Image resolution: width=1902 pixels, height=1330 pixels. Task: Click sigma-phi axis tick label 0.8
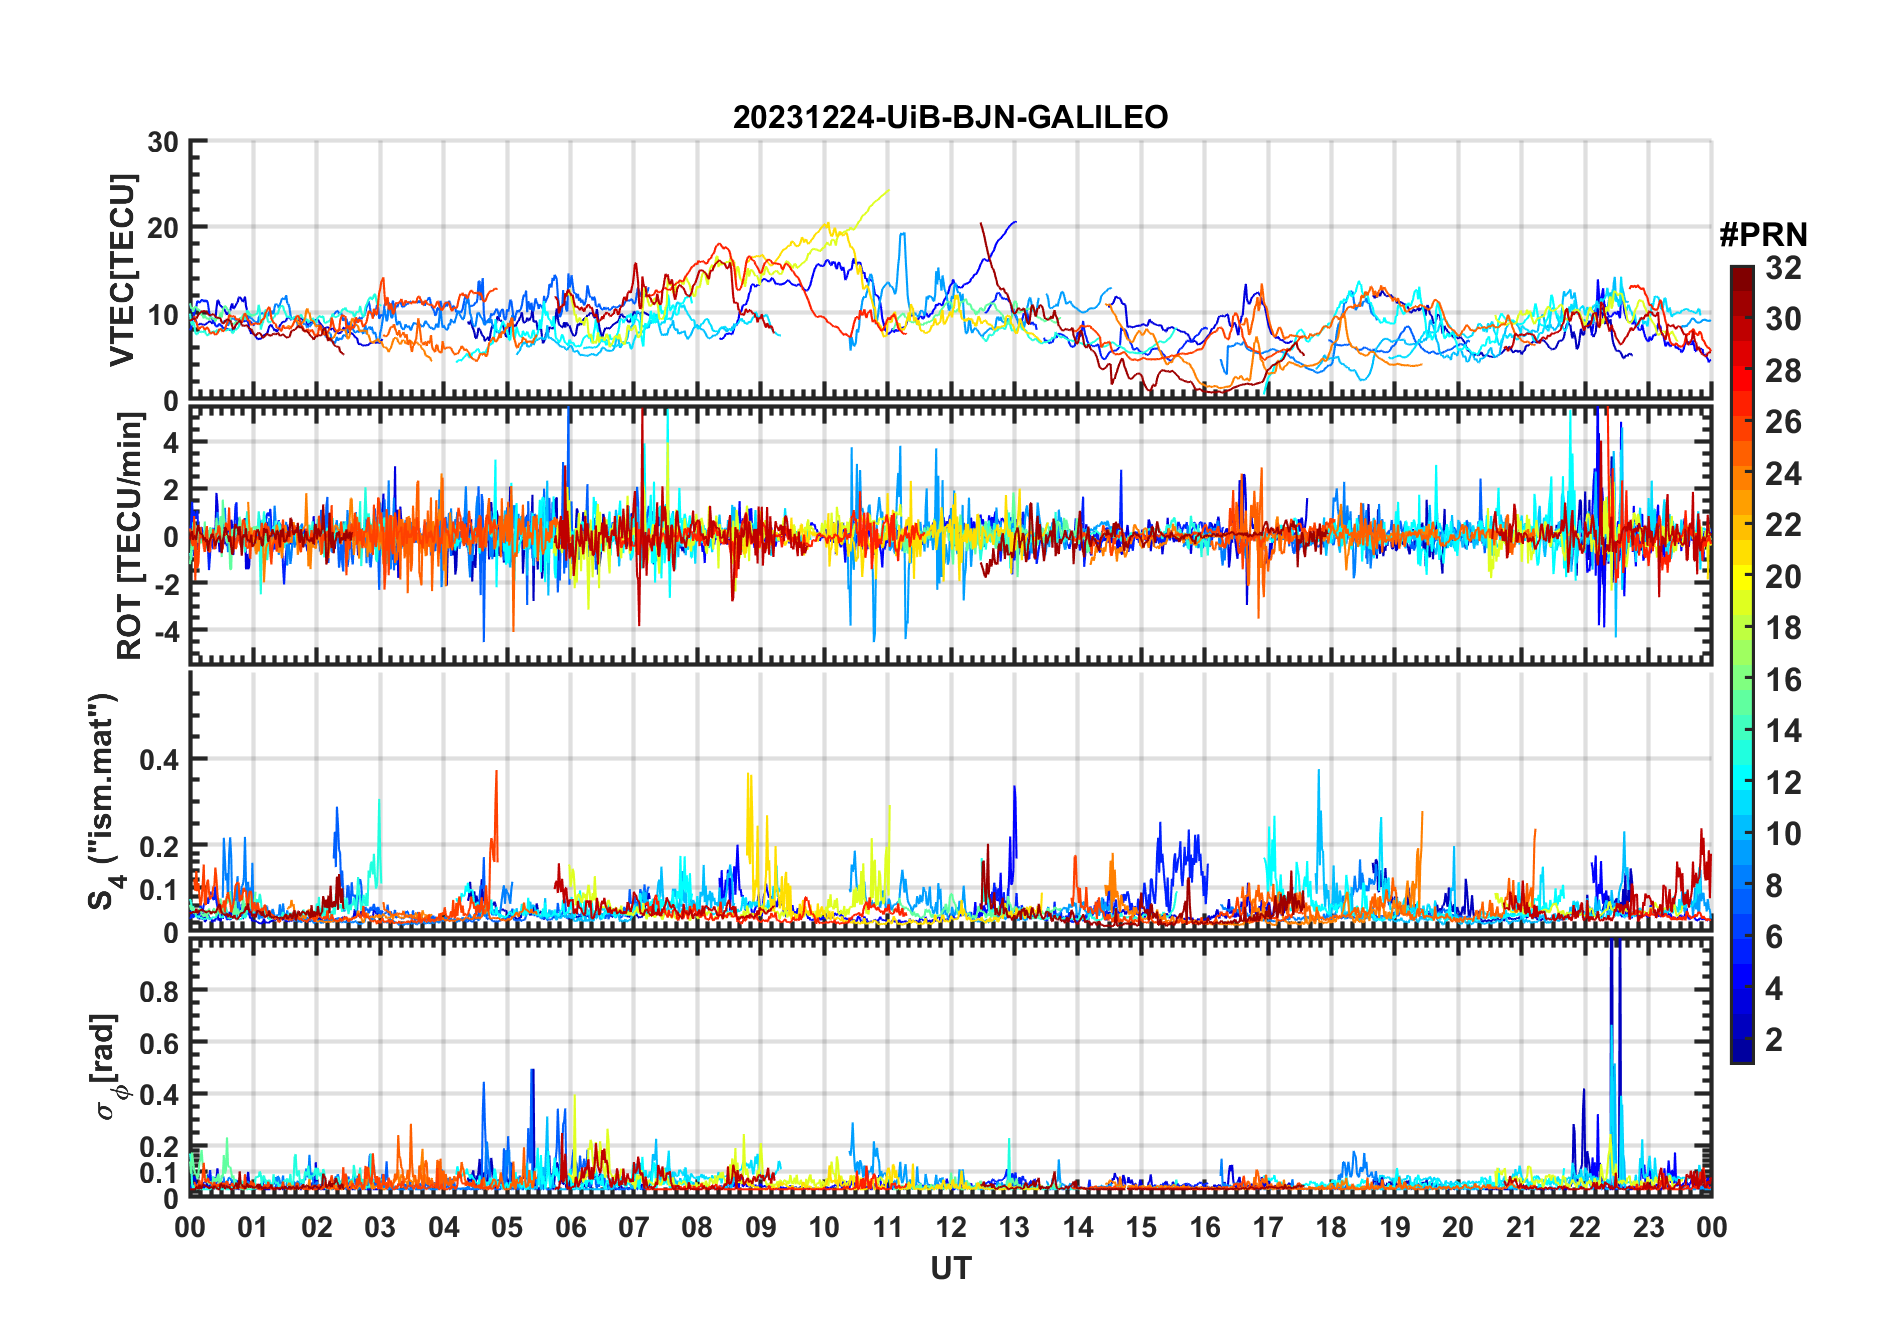point(159,991)
